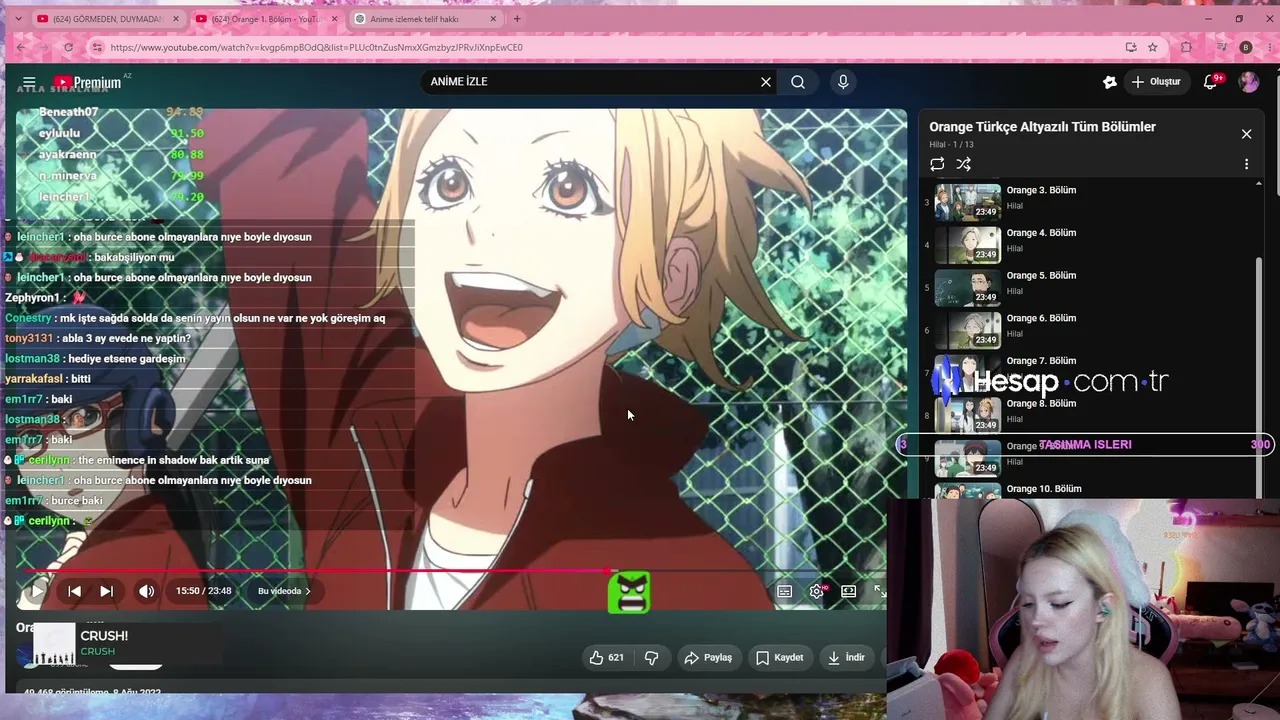The image size is (1280, 720).
Task: Share the video via Paylaş
Action: (708, 657)
